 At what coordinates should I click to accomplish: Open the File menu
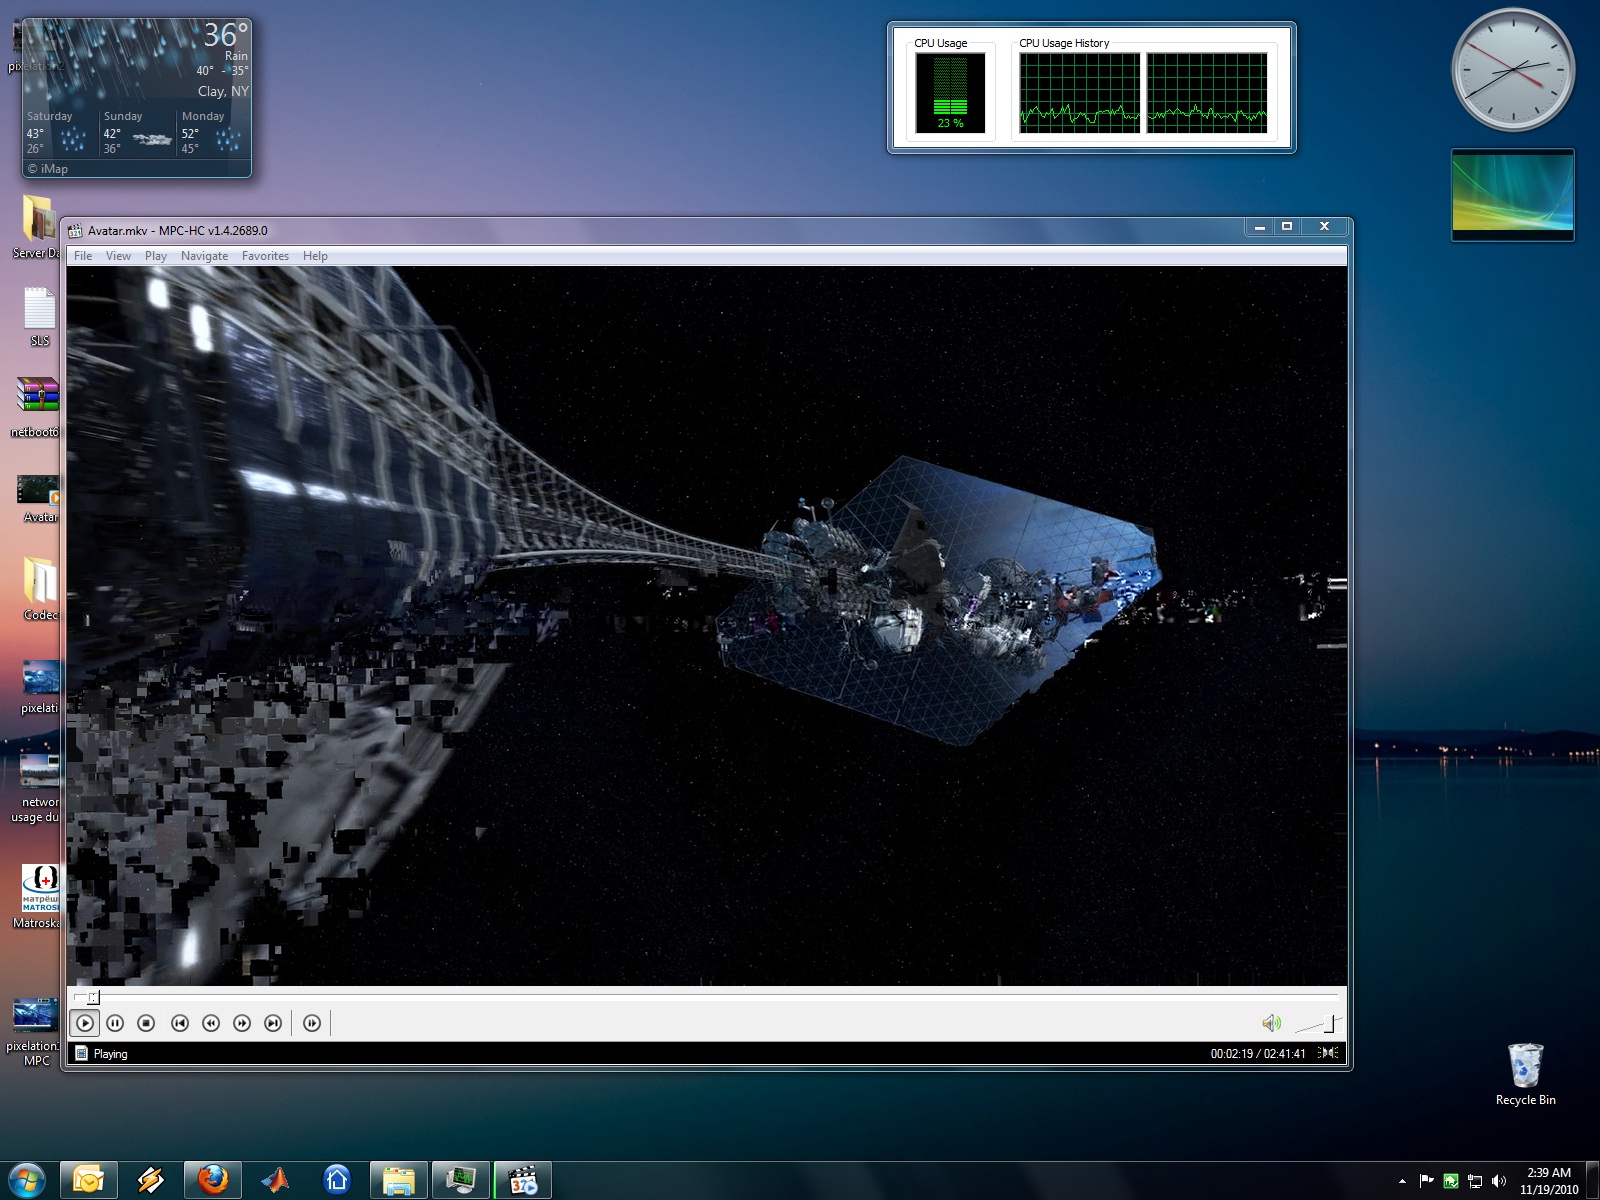point(83,256)
